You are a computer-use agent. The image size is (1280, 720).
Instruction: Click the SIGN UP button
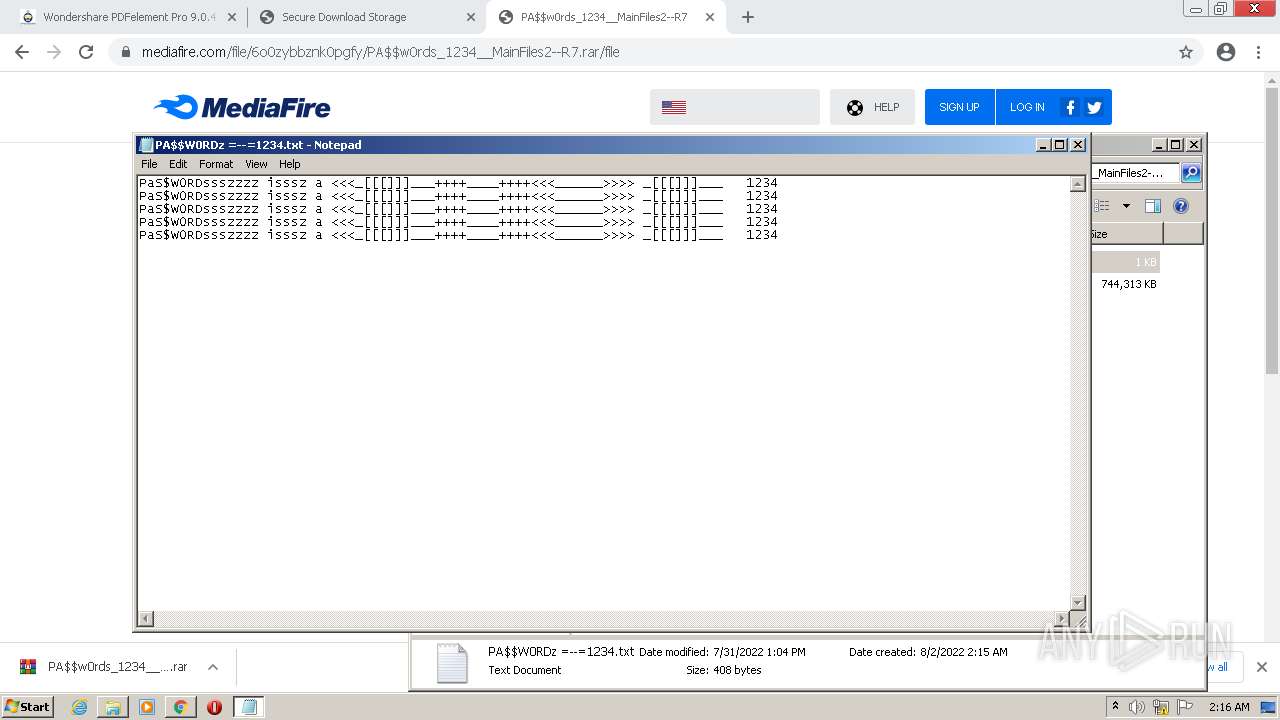959,107
